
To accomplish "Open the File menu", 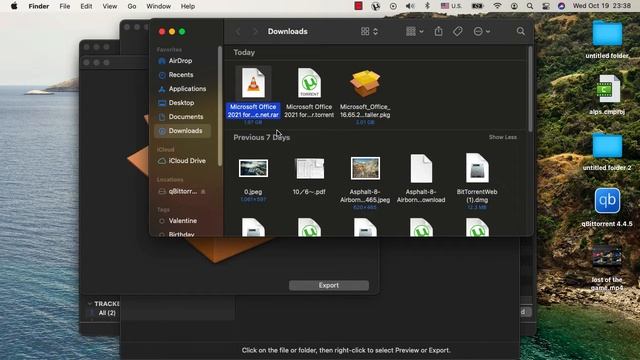I will coord(64,6).
